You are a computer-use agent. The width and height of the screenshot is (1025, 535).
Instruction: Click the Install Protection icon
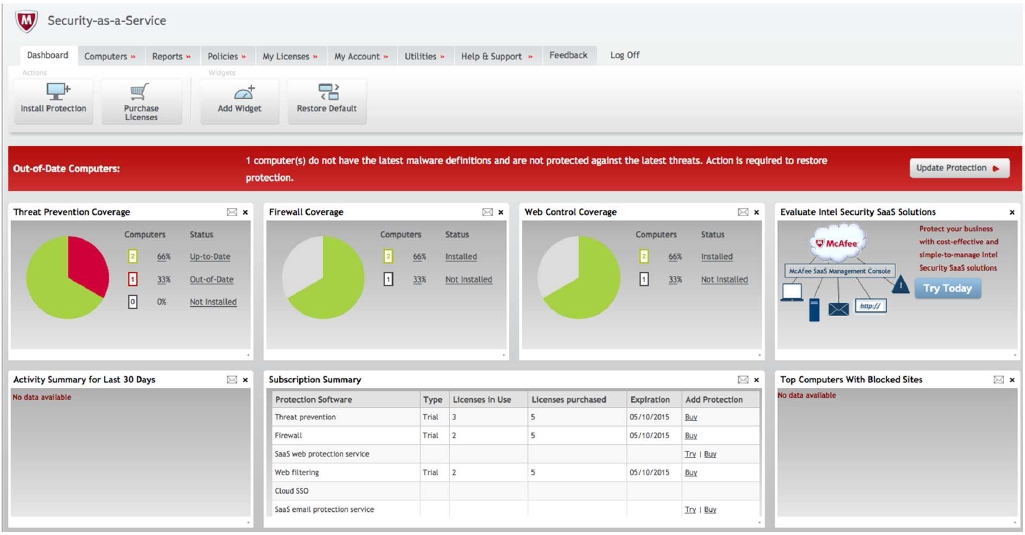point(58,91)
